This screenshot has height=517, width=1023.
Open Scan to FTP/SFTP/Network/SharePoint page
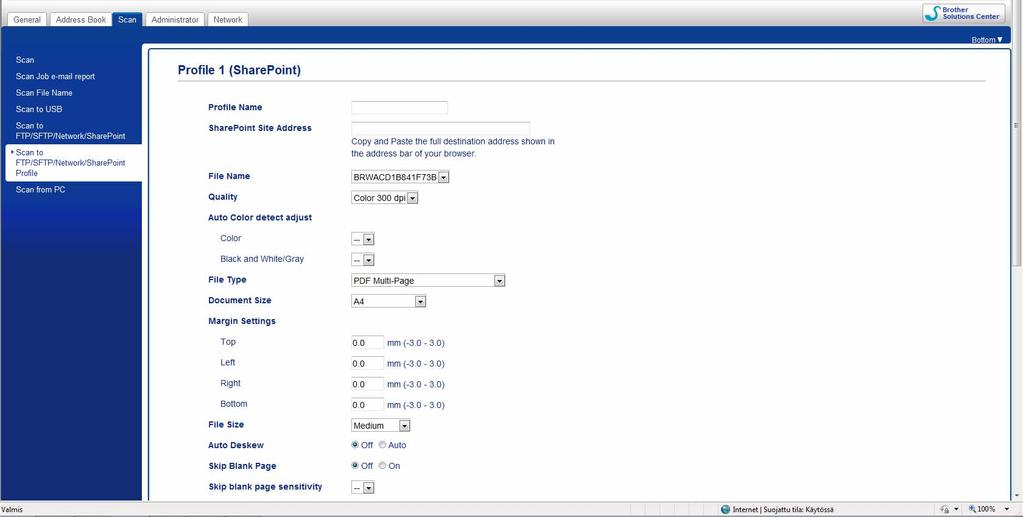(70, 131)
